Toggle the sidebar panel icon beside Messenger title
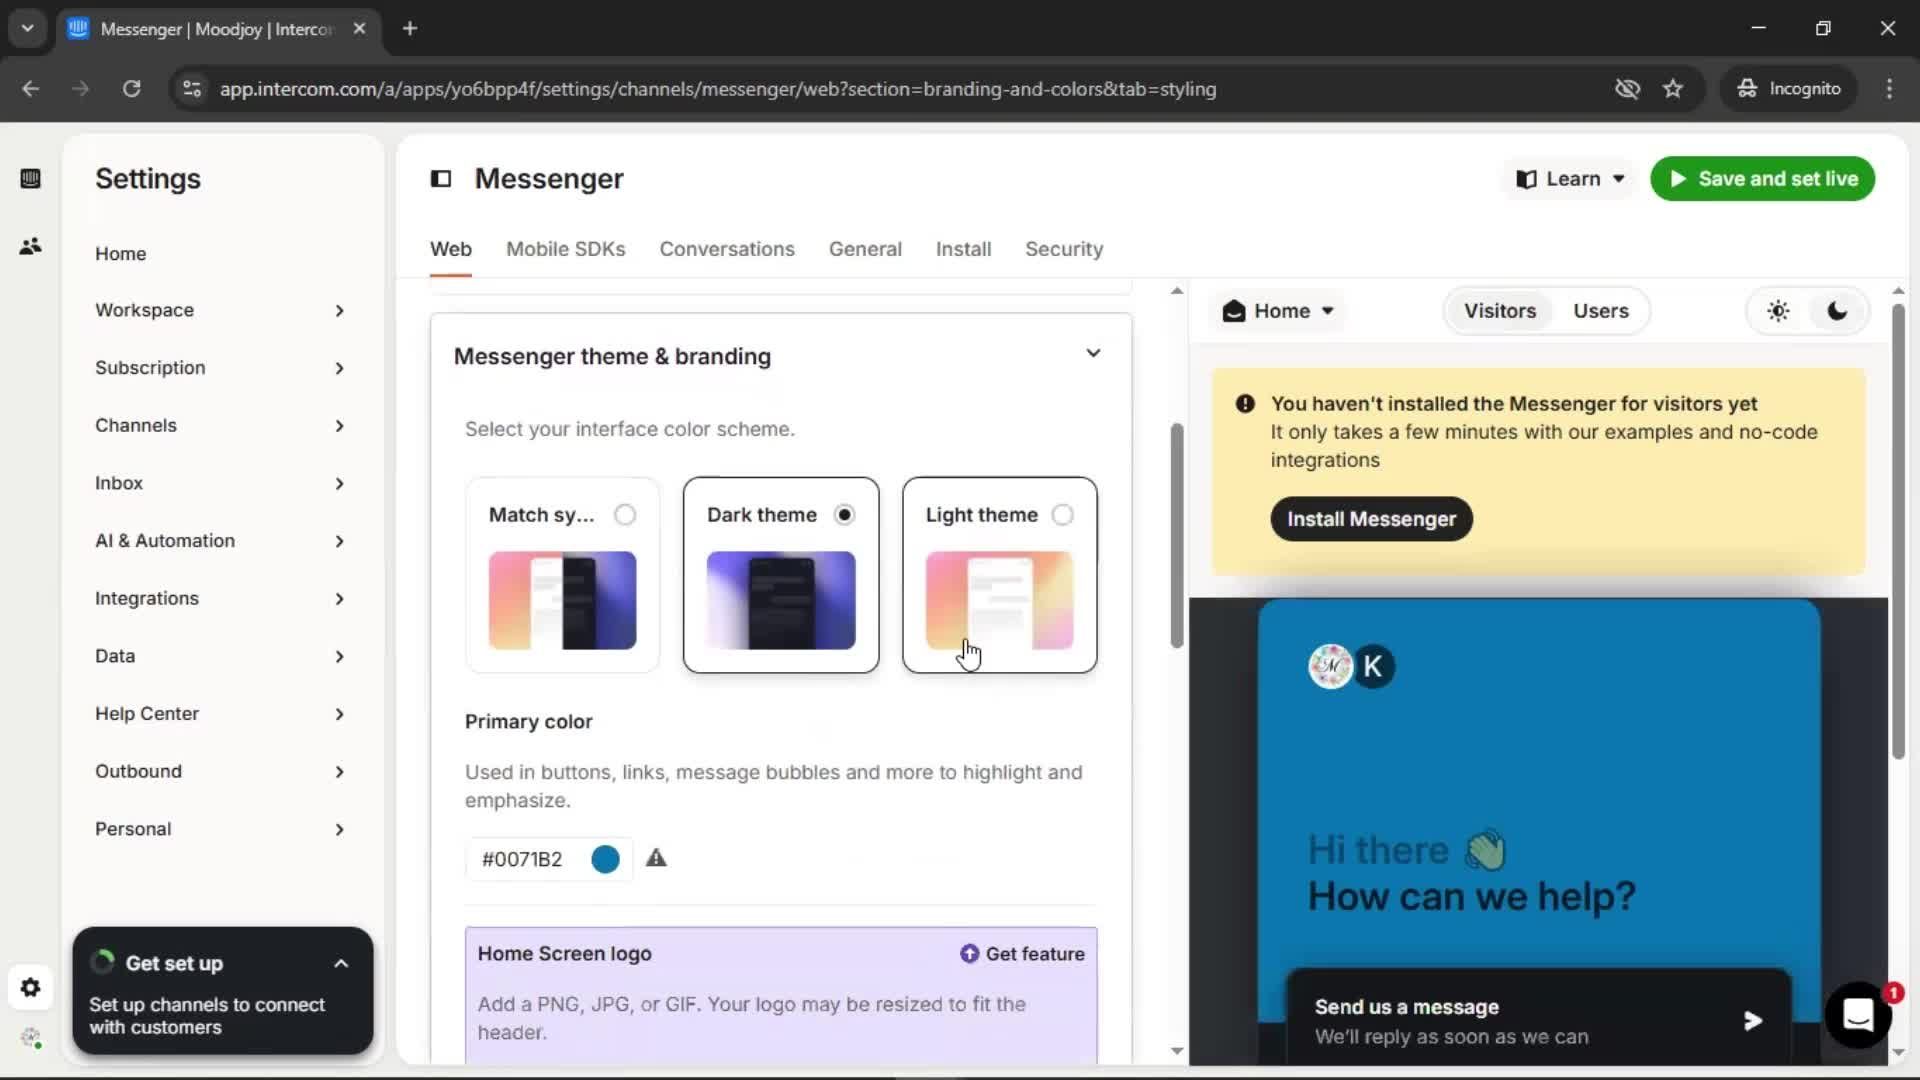This screenshot has height=1080, width=1920. (x=441, y=179)
